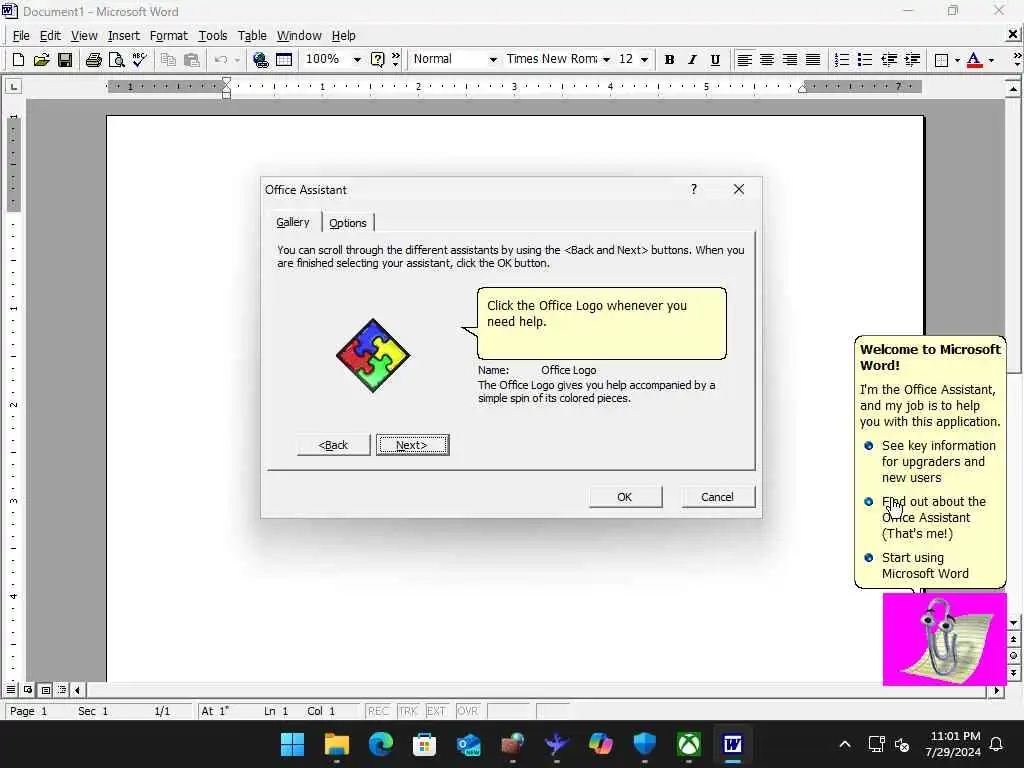Toggle bold formatting

click(669, 60)
